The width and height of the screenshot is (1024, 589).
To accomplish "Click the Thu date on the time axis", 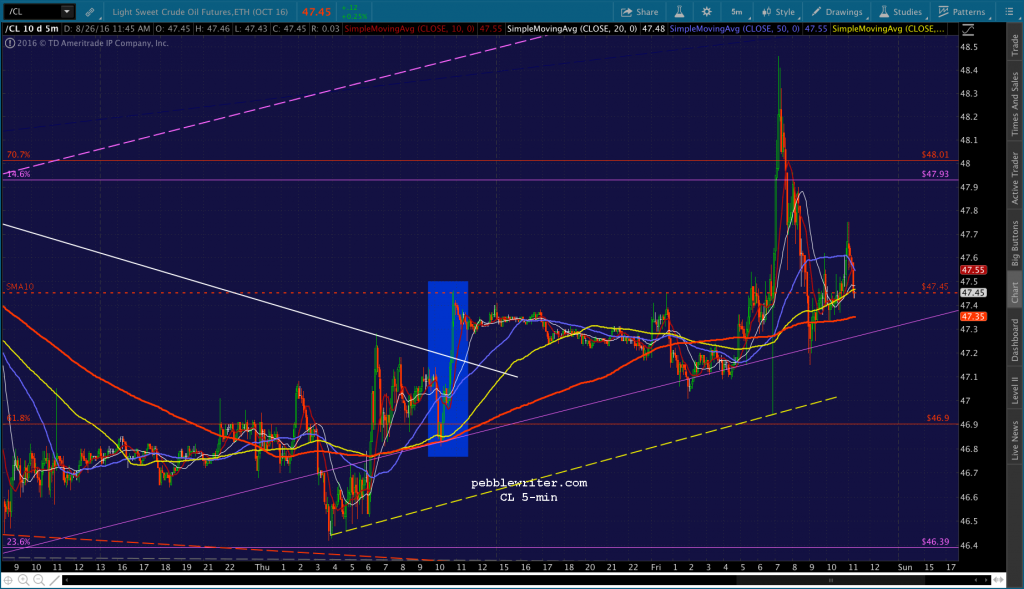I will [262, 567].
